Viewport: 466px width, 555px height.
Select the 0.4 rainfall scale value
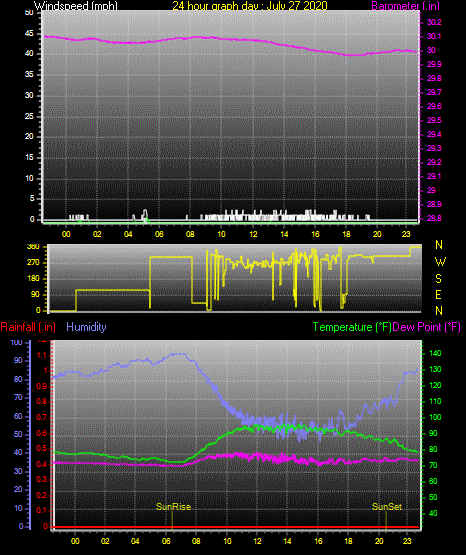click(x=42, y=464)
